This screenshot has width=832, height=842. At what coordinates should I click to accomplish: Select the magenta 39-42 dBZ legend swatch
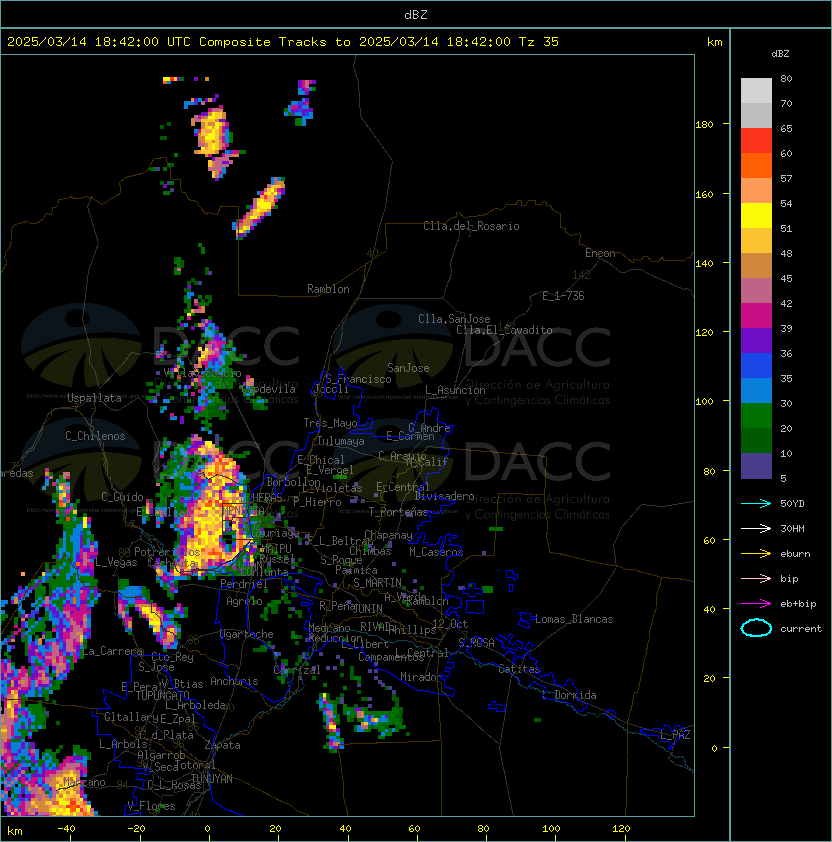(x=756, y=316)
